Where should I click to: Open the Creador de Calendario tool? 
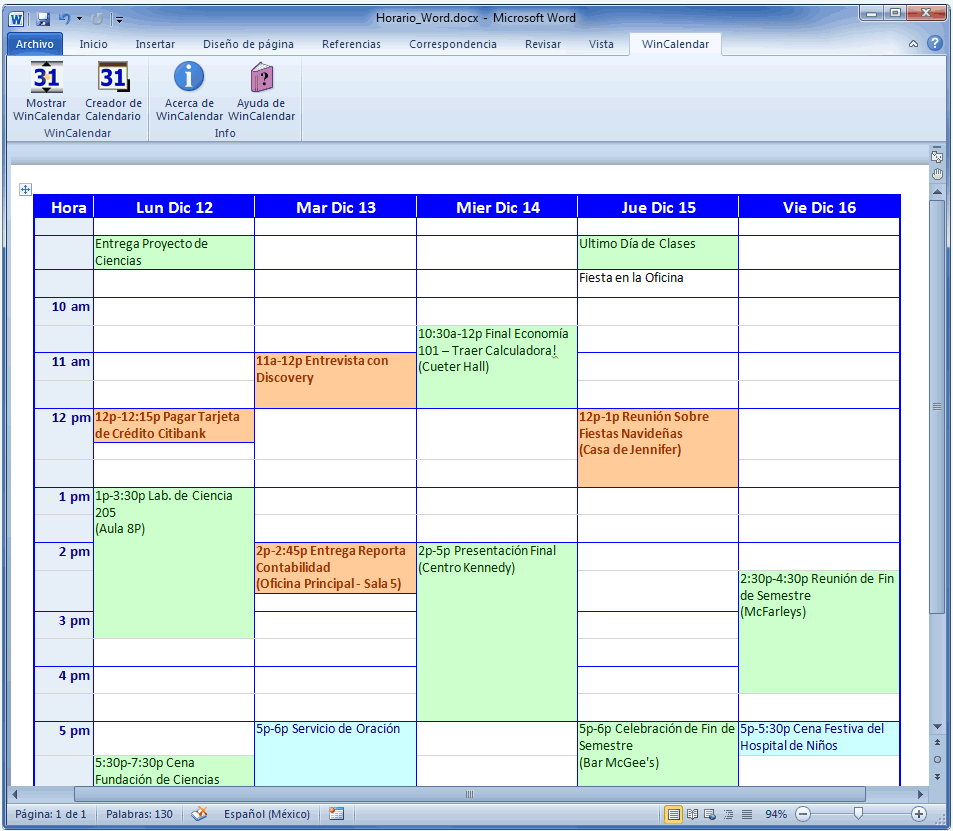(x=113, y=78)
